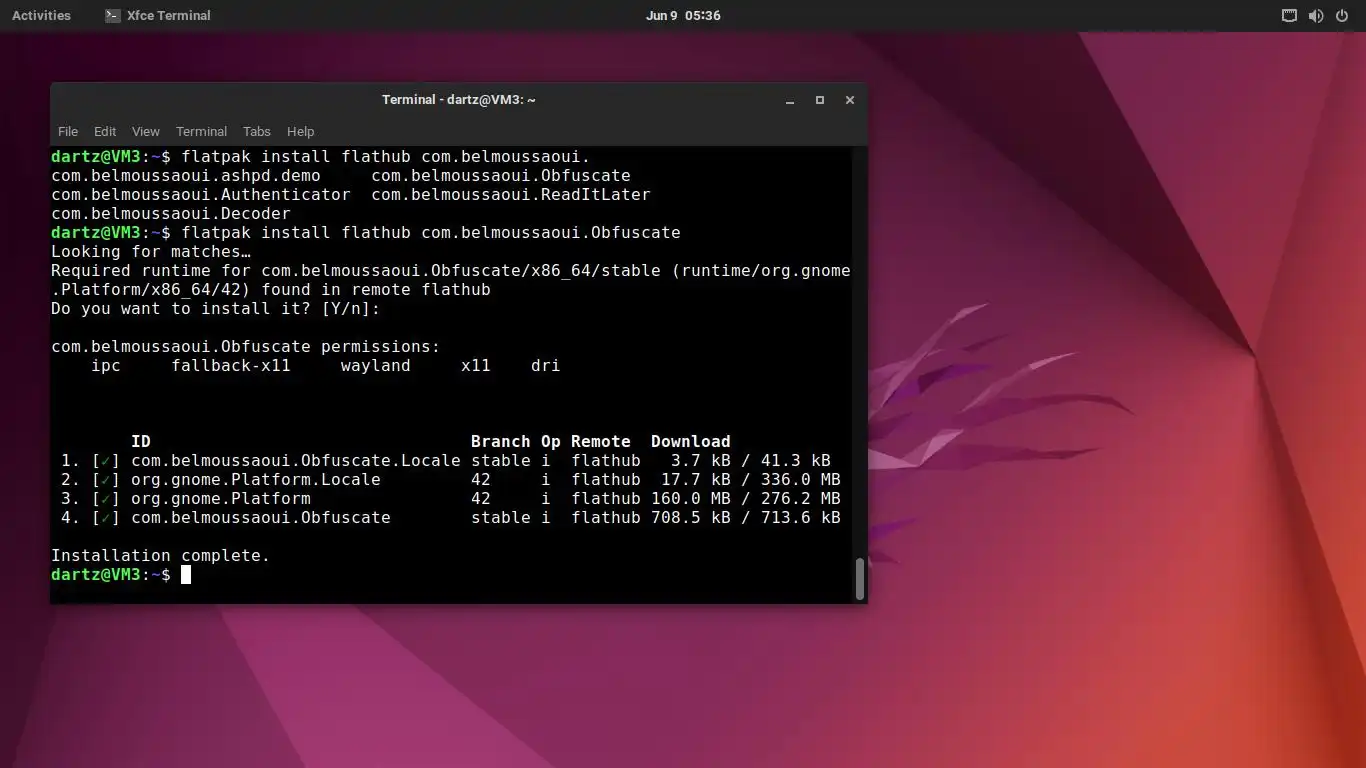Click terminal title 'Terminal - dartz@VM3: ~'
1366x768 pixels.
point(459,100)
